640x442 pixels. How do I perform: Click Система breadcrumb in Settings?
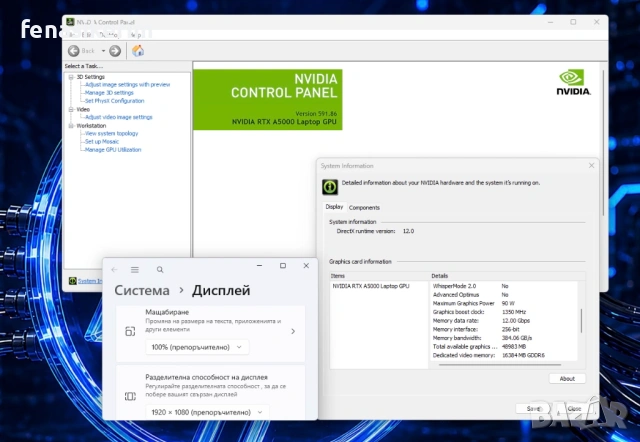(142, 290)
